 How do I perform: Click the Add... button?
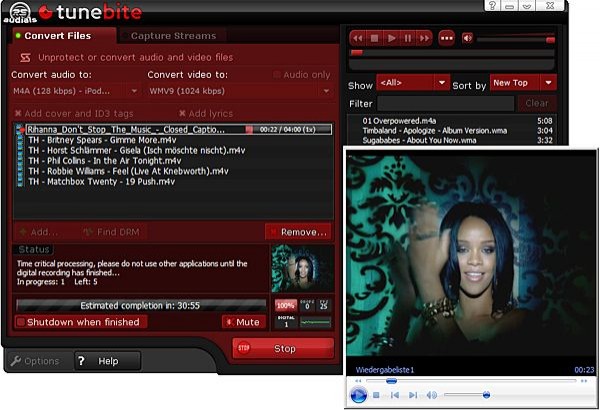point(39,232)
